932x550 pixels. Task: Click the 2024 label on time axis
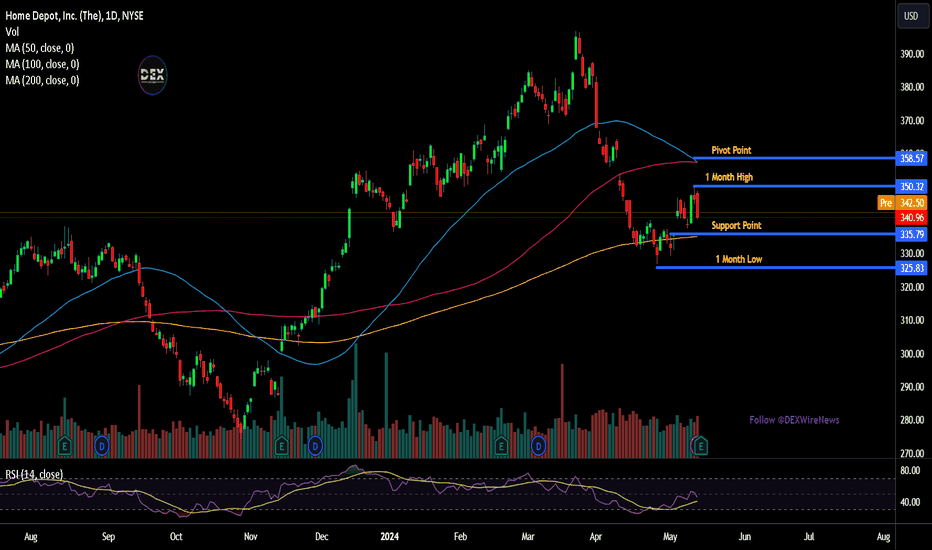(389, 536)
